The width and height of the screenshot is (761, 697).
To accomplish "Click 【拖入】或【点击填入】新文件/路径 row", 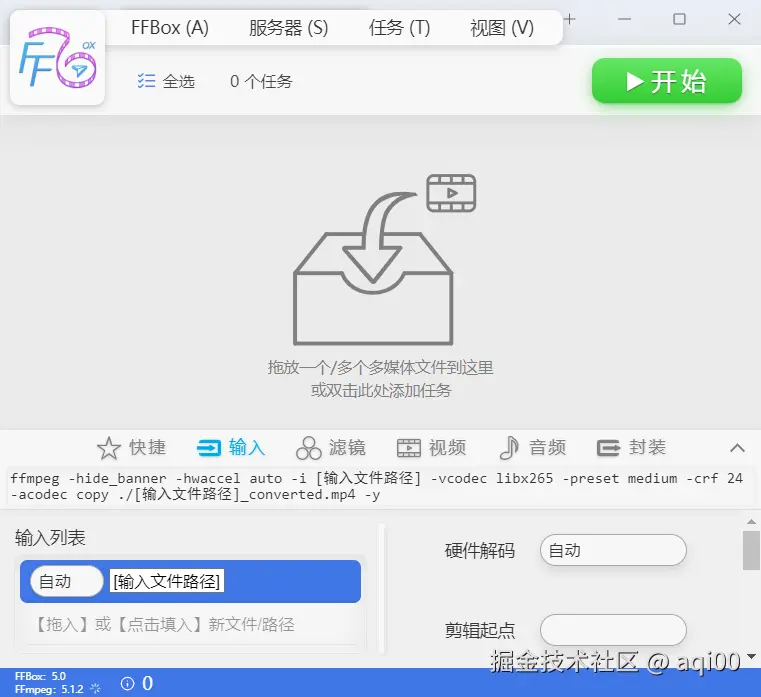I will coord(191,624).
